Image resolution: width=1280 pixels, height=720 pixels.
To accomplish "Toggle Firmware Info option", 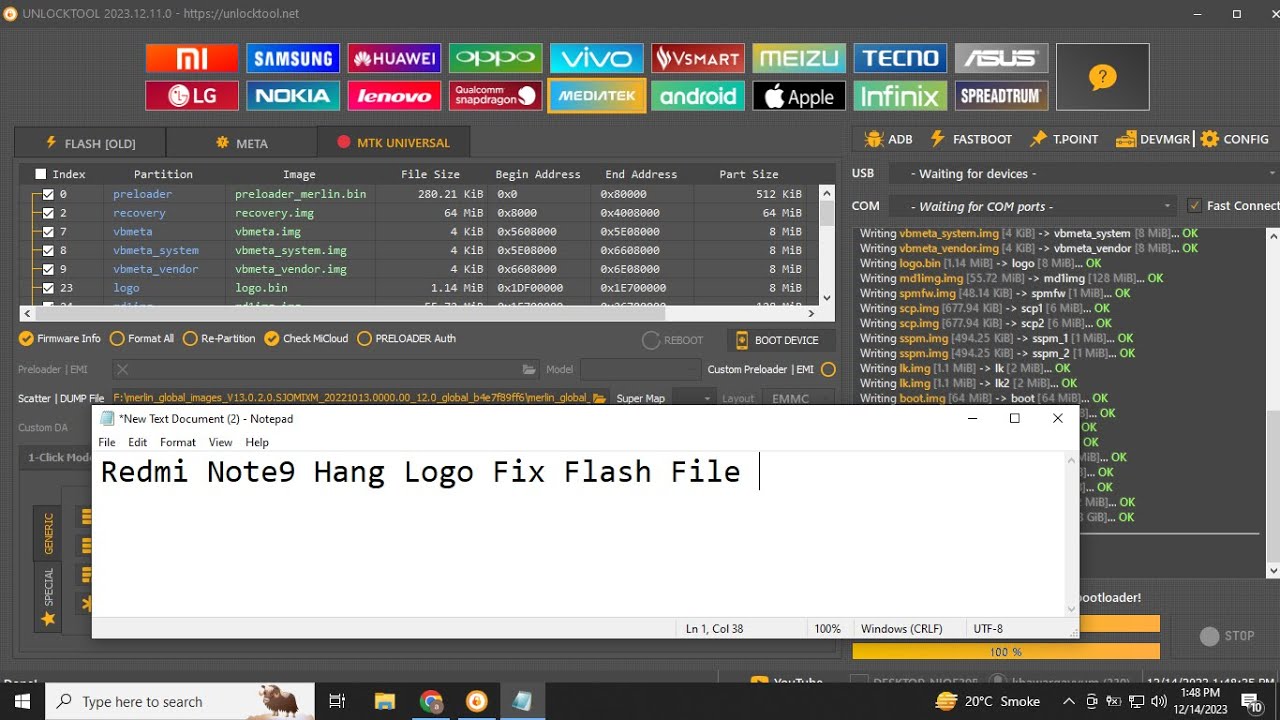I will (x=60, y=338).
